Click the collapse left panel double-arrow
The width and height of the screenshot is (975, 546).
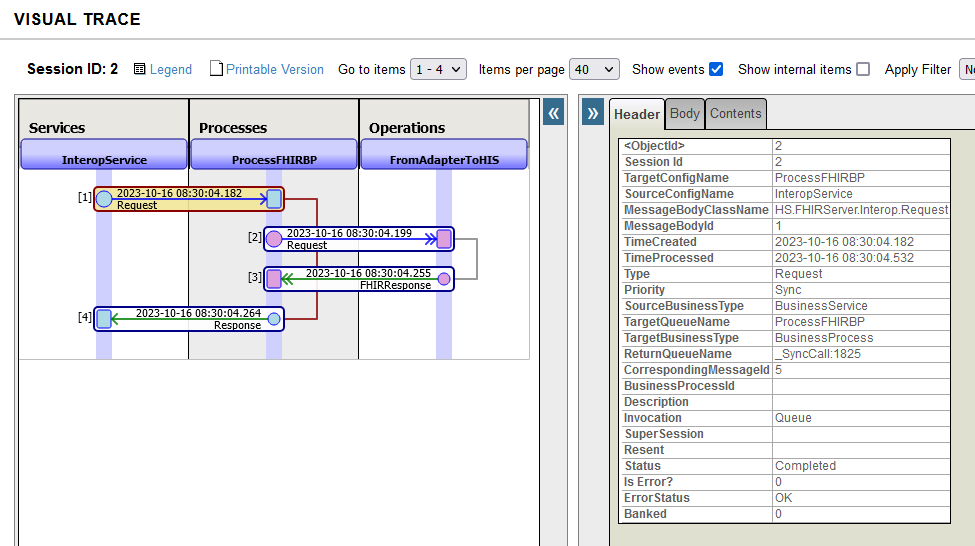[x=554, y=113]
